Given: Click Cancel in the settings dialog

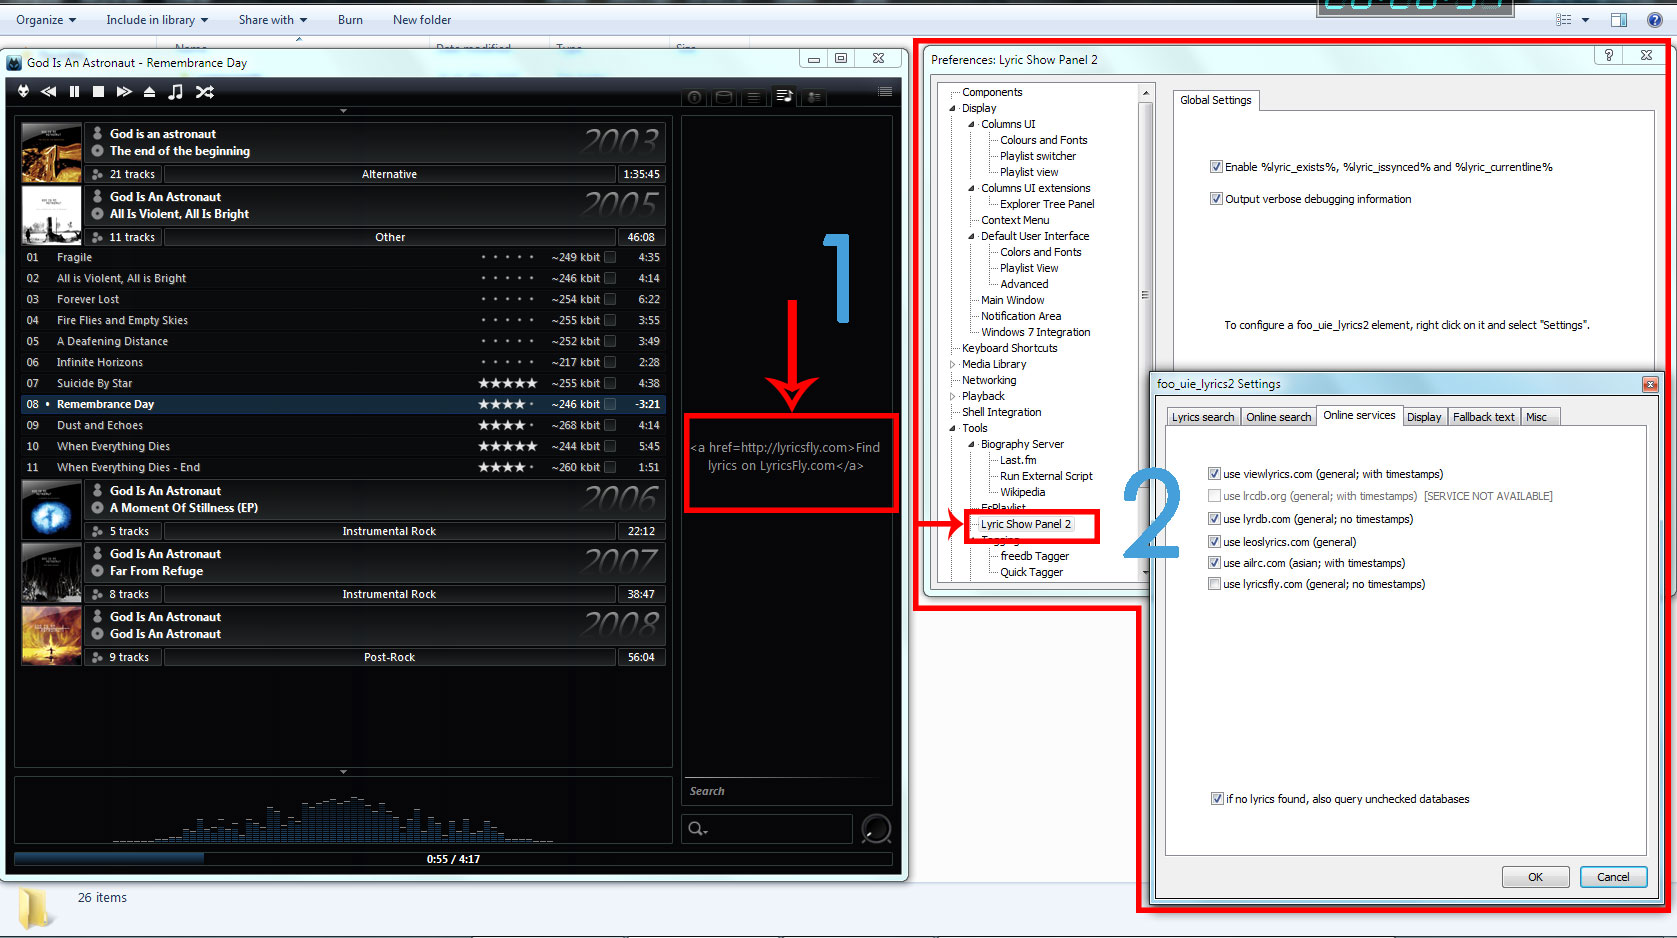Looking at the screenshot, I should pos(1612,877).
